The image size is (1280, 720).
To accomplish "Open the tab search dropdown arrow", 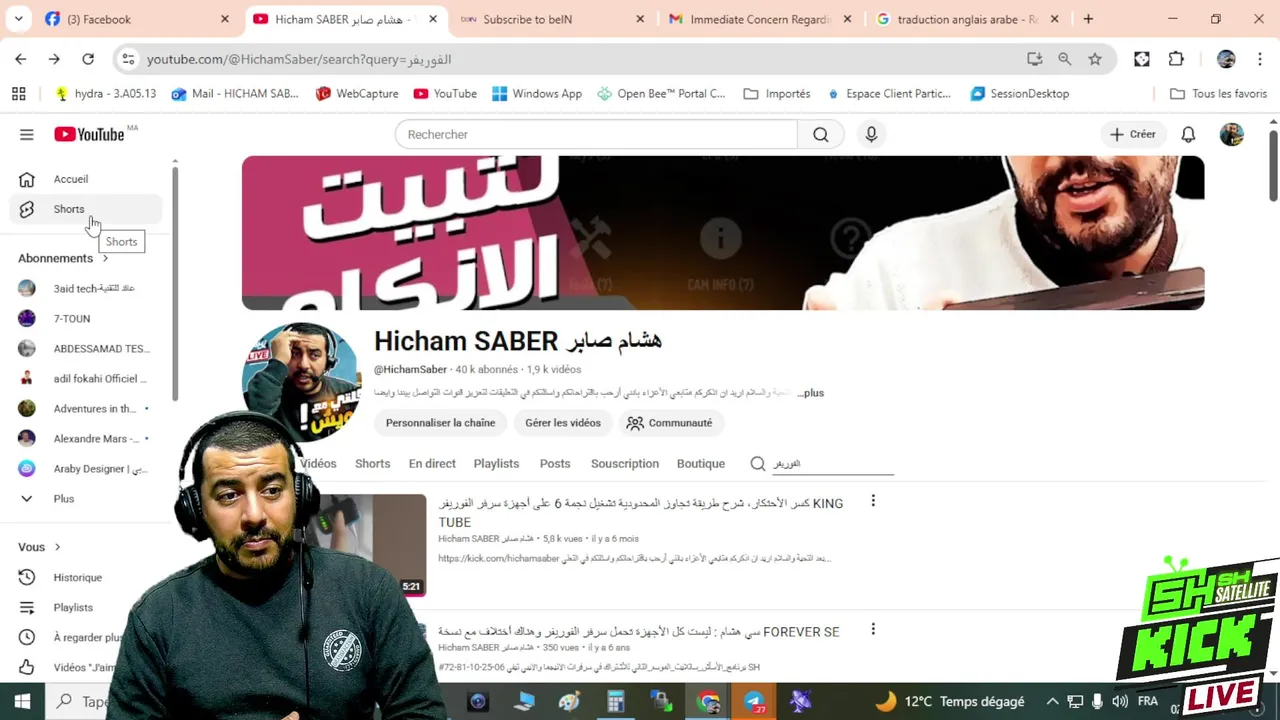I will [18, 19].
